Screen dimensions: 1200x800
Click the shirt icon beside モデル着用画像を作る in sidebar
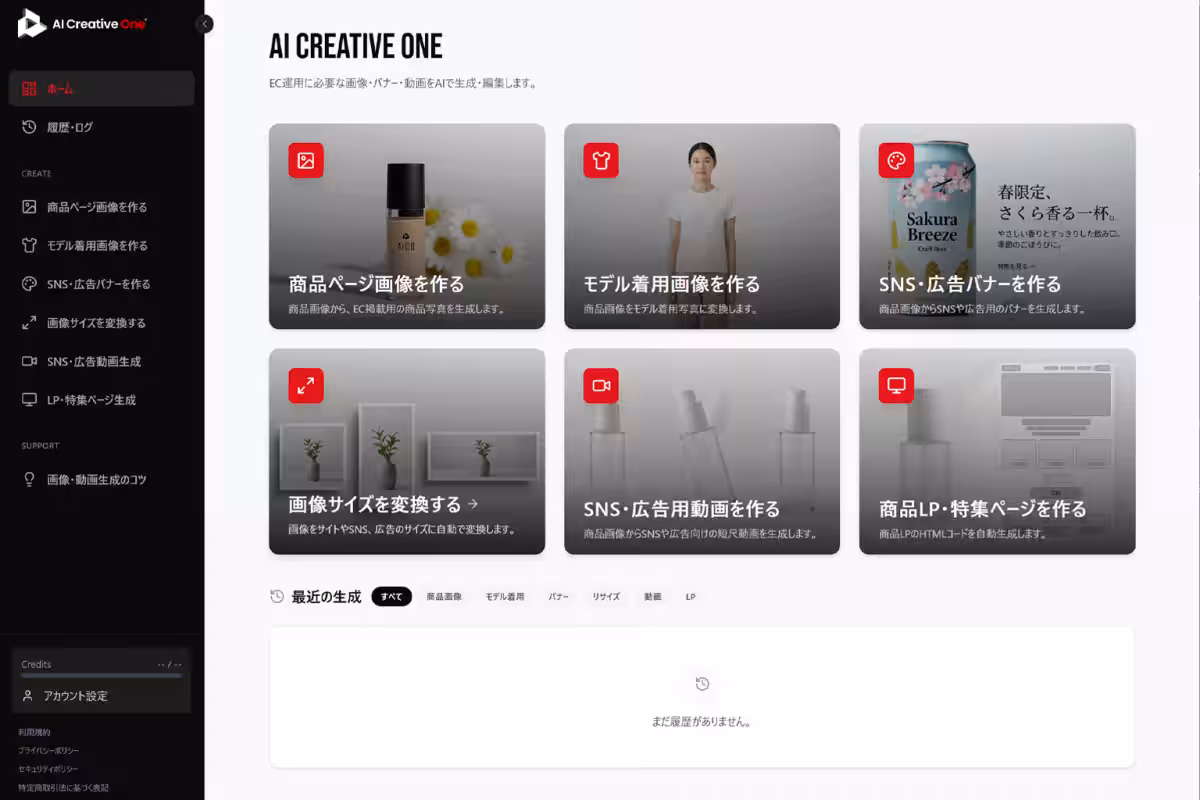[29, 245]
